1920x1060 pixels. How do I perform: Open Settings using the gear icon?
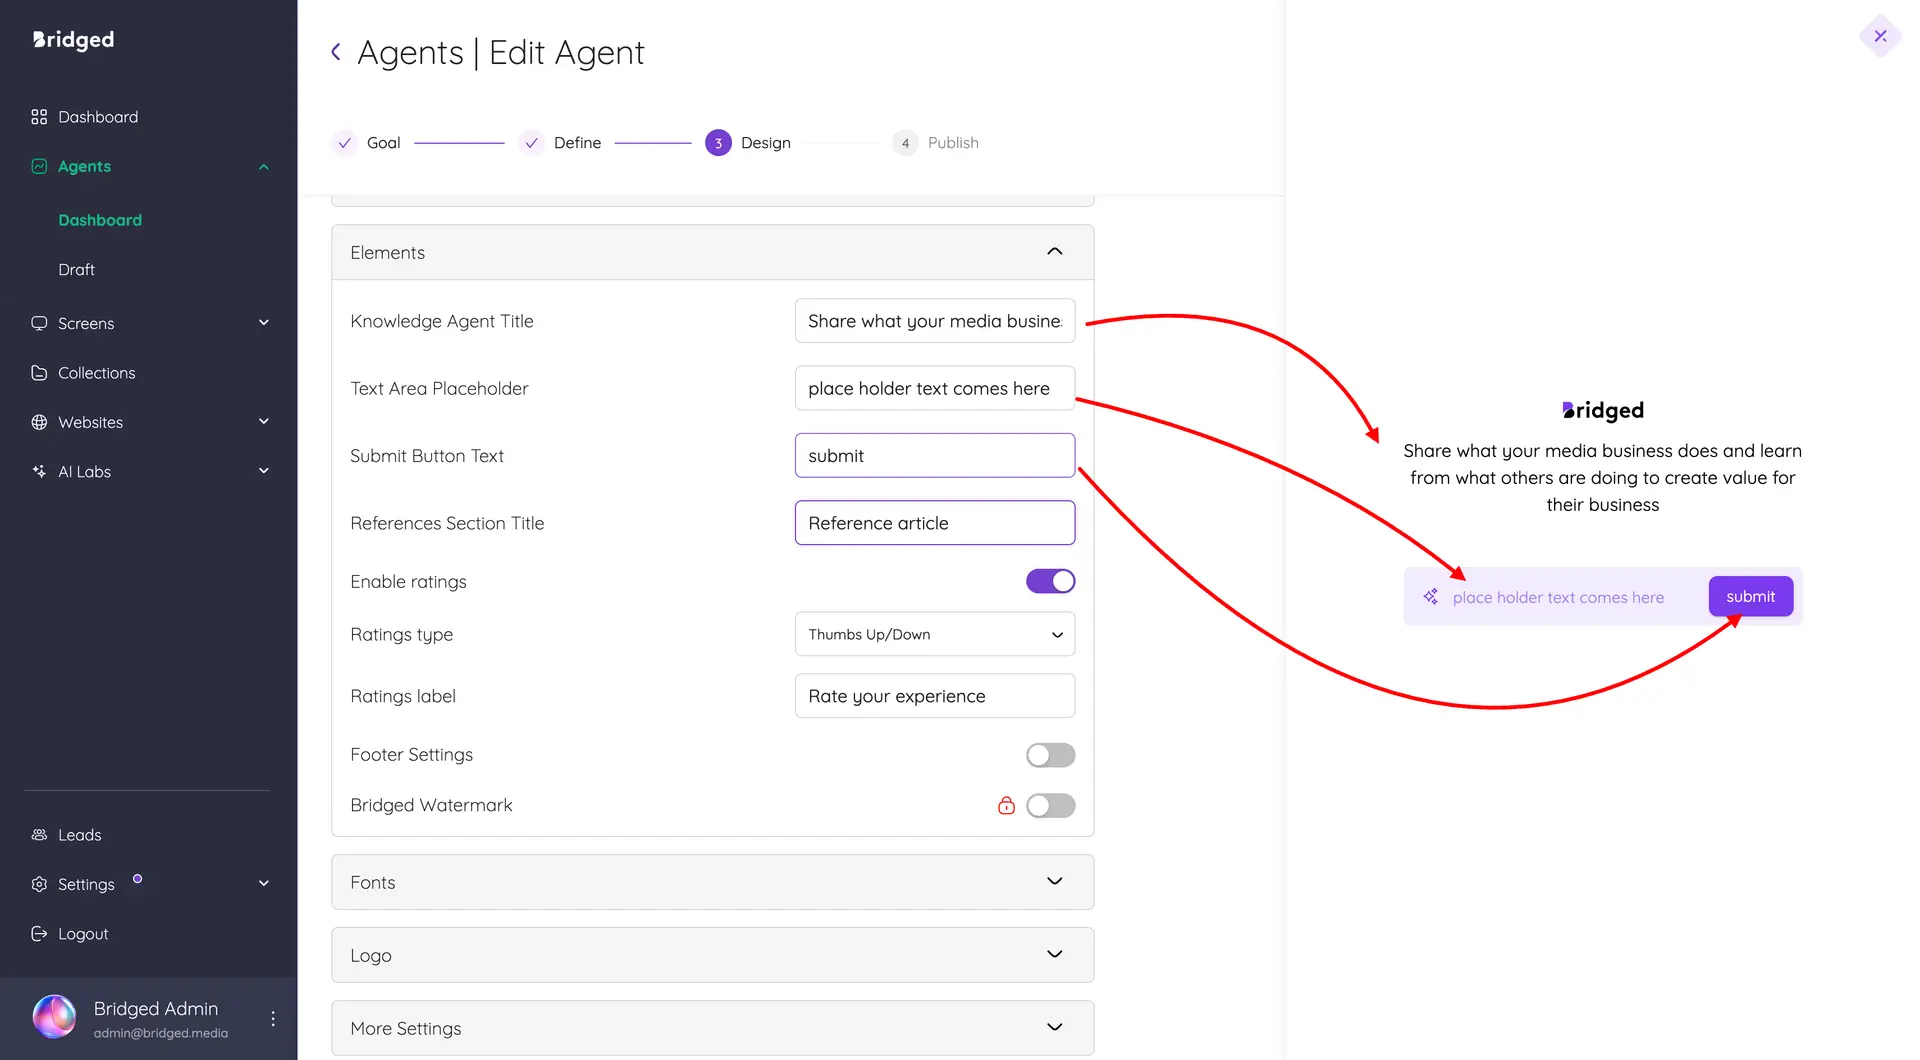coord(39,884)
